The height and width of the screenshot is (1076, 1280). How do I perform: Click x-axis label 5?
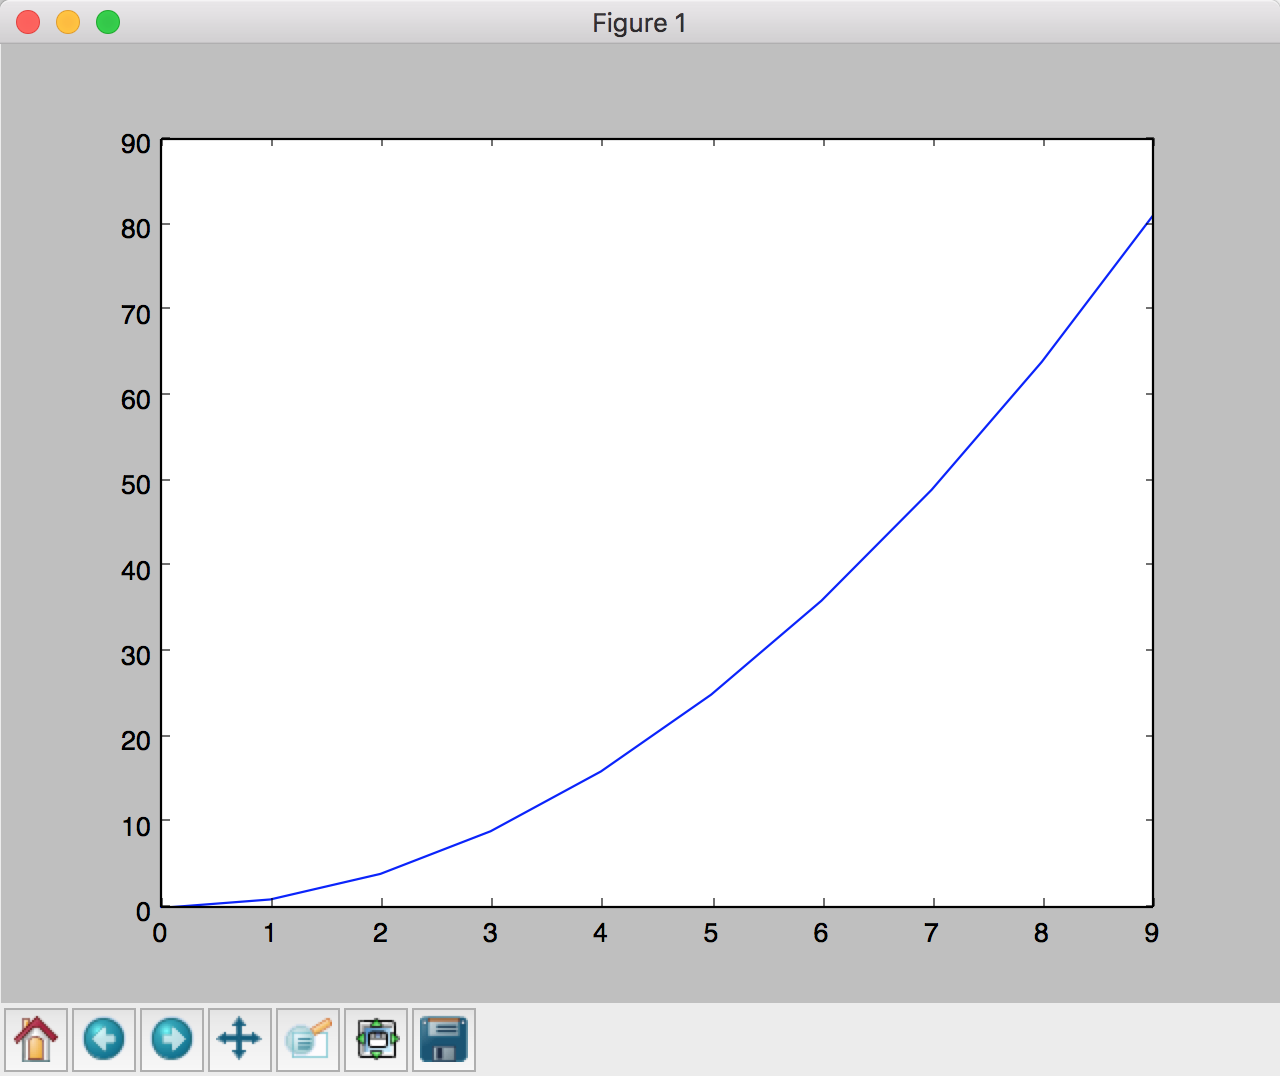pyautogui.click(x=711, y=933)
